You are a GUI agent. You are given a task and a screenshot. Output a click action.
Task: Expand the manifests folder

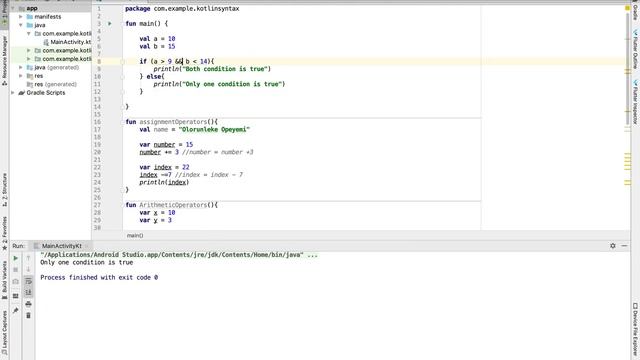pos(21,17)
